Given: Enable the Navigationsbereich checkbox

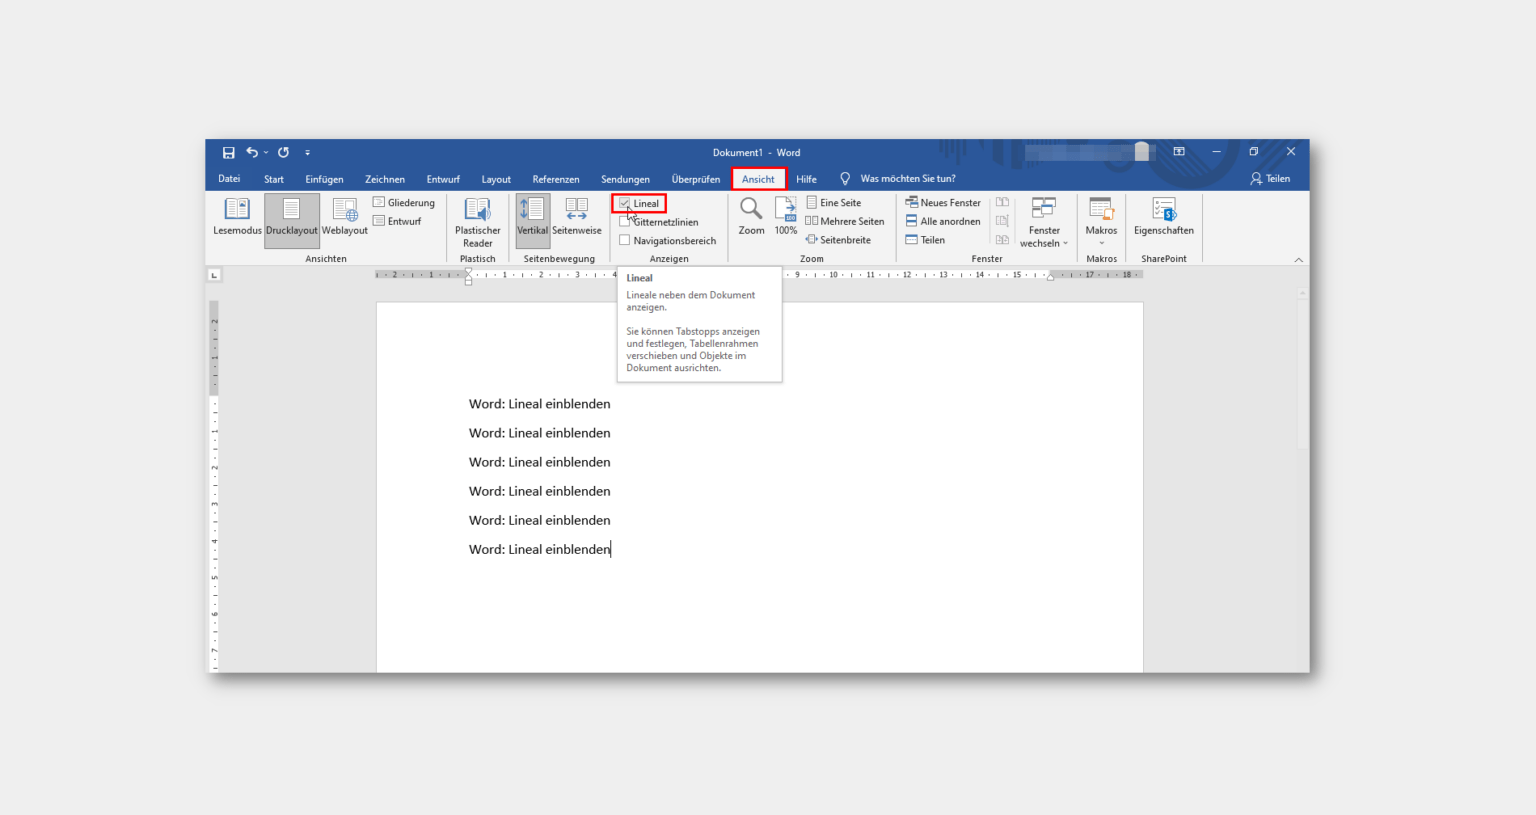Looking at the screenshot, I should click(625, 240).
